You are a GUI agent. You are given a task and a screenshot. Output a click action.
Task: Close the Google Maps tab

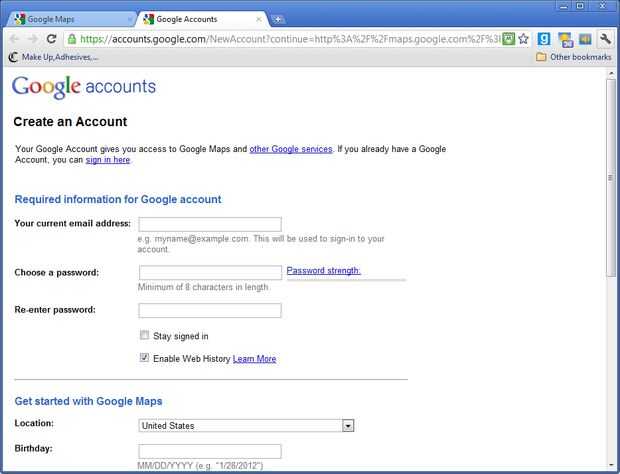coord(130,19)
